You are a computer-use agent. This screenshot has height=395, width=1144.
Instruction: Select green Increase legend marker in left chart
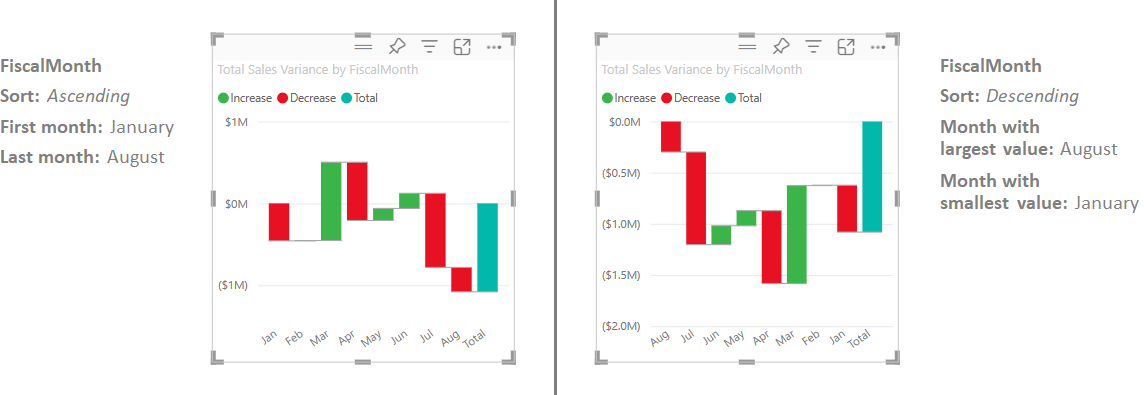[x=223, y=98]
